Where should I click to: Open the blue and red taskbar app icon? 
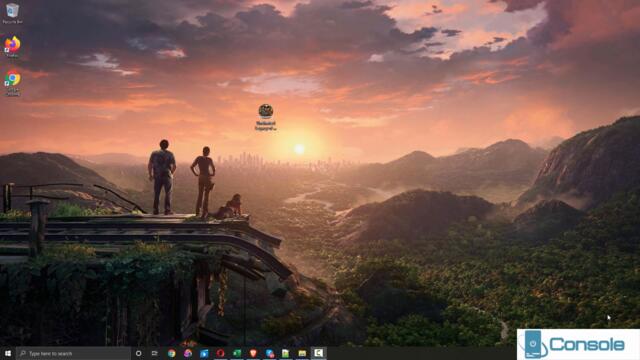pos(269,353)
